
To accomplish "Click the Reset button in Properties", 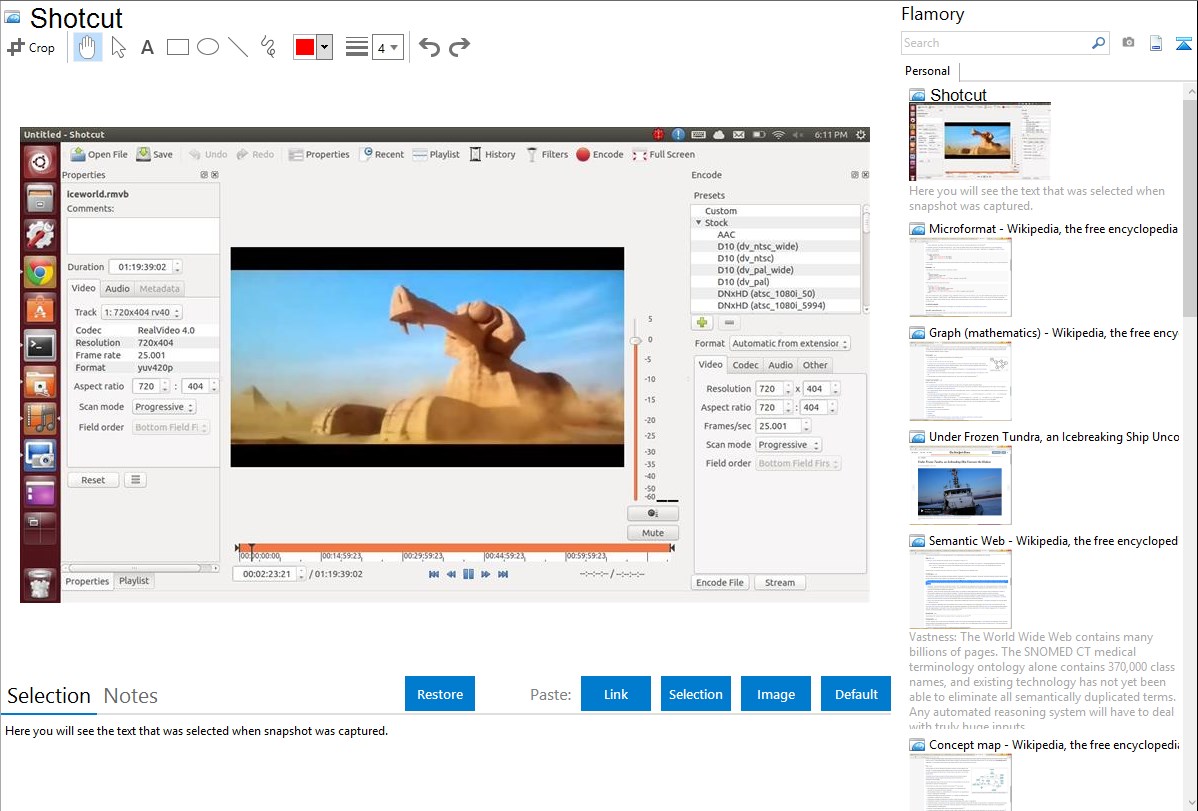I will [93, 480].
